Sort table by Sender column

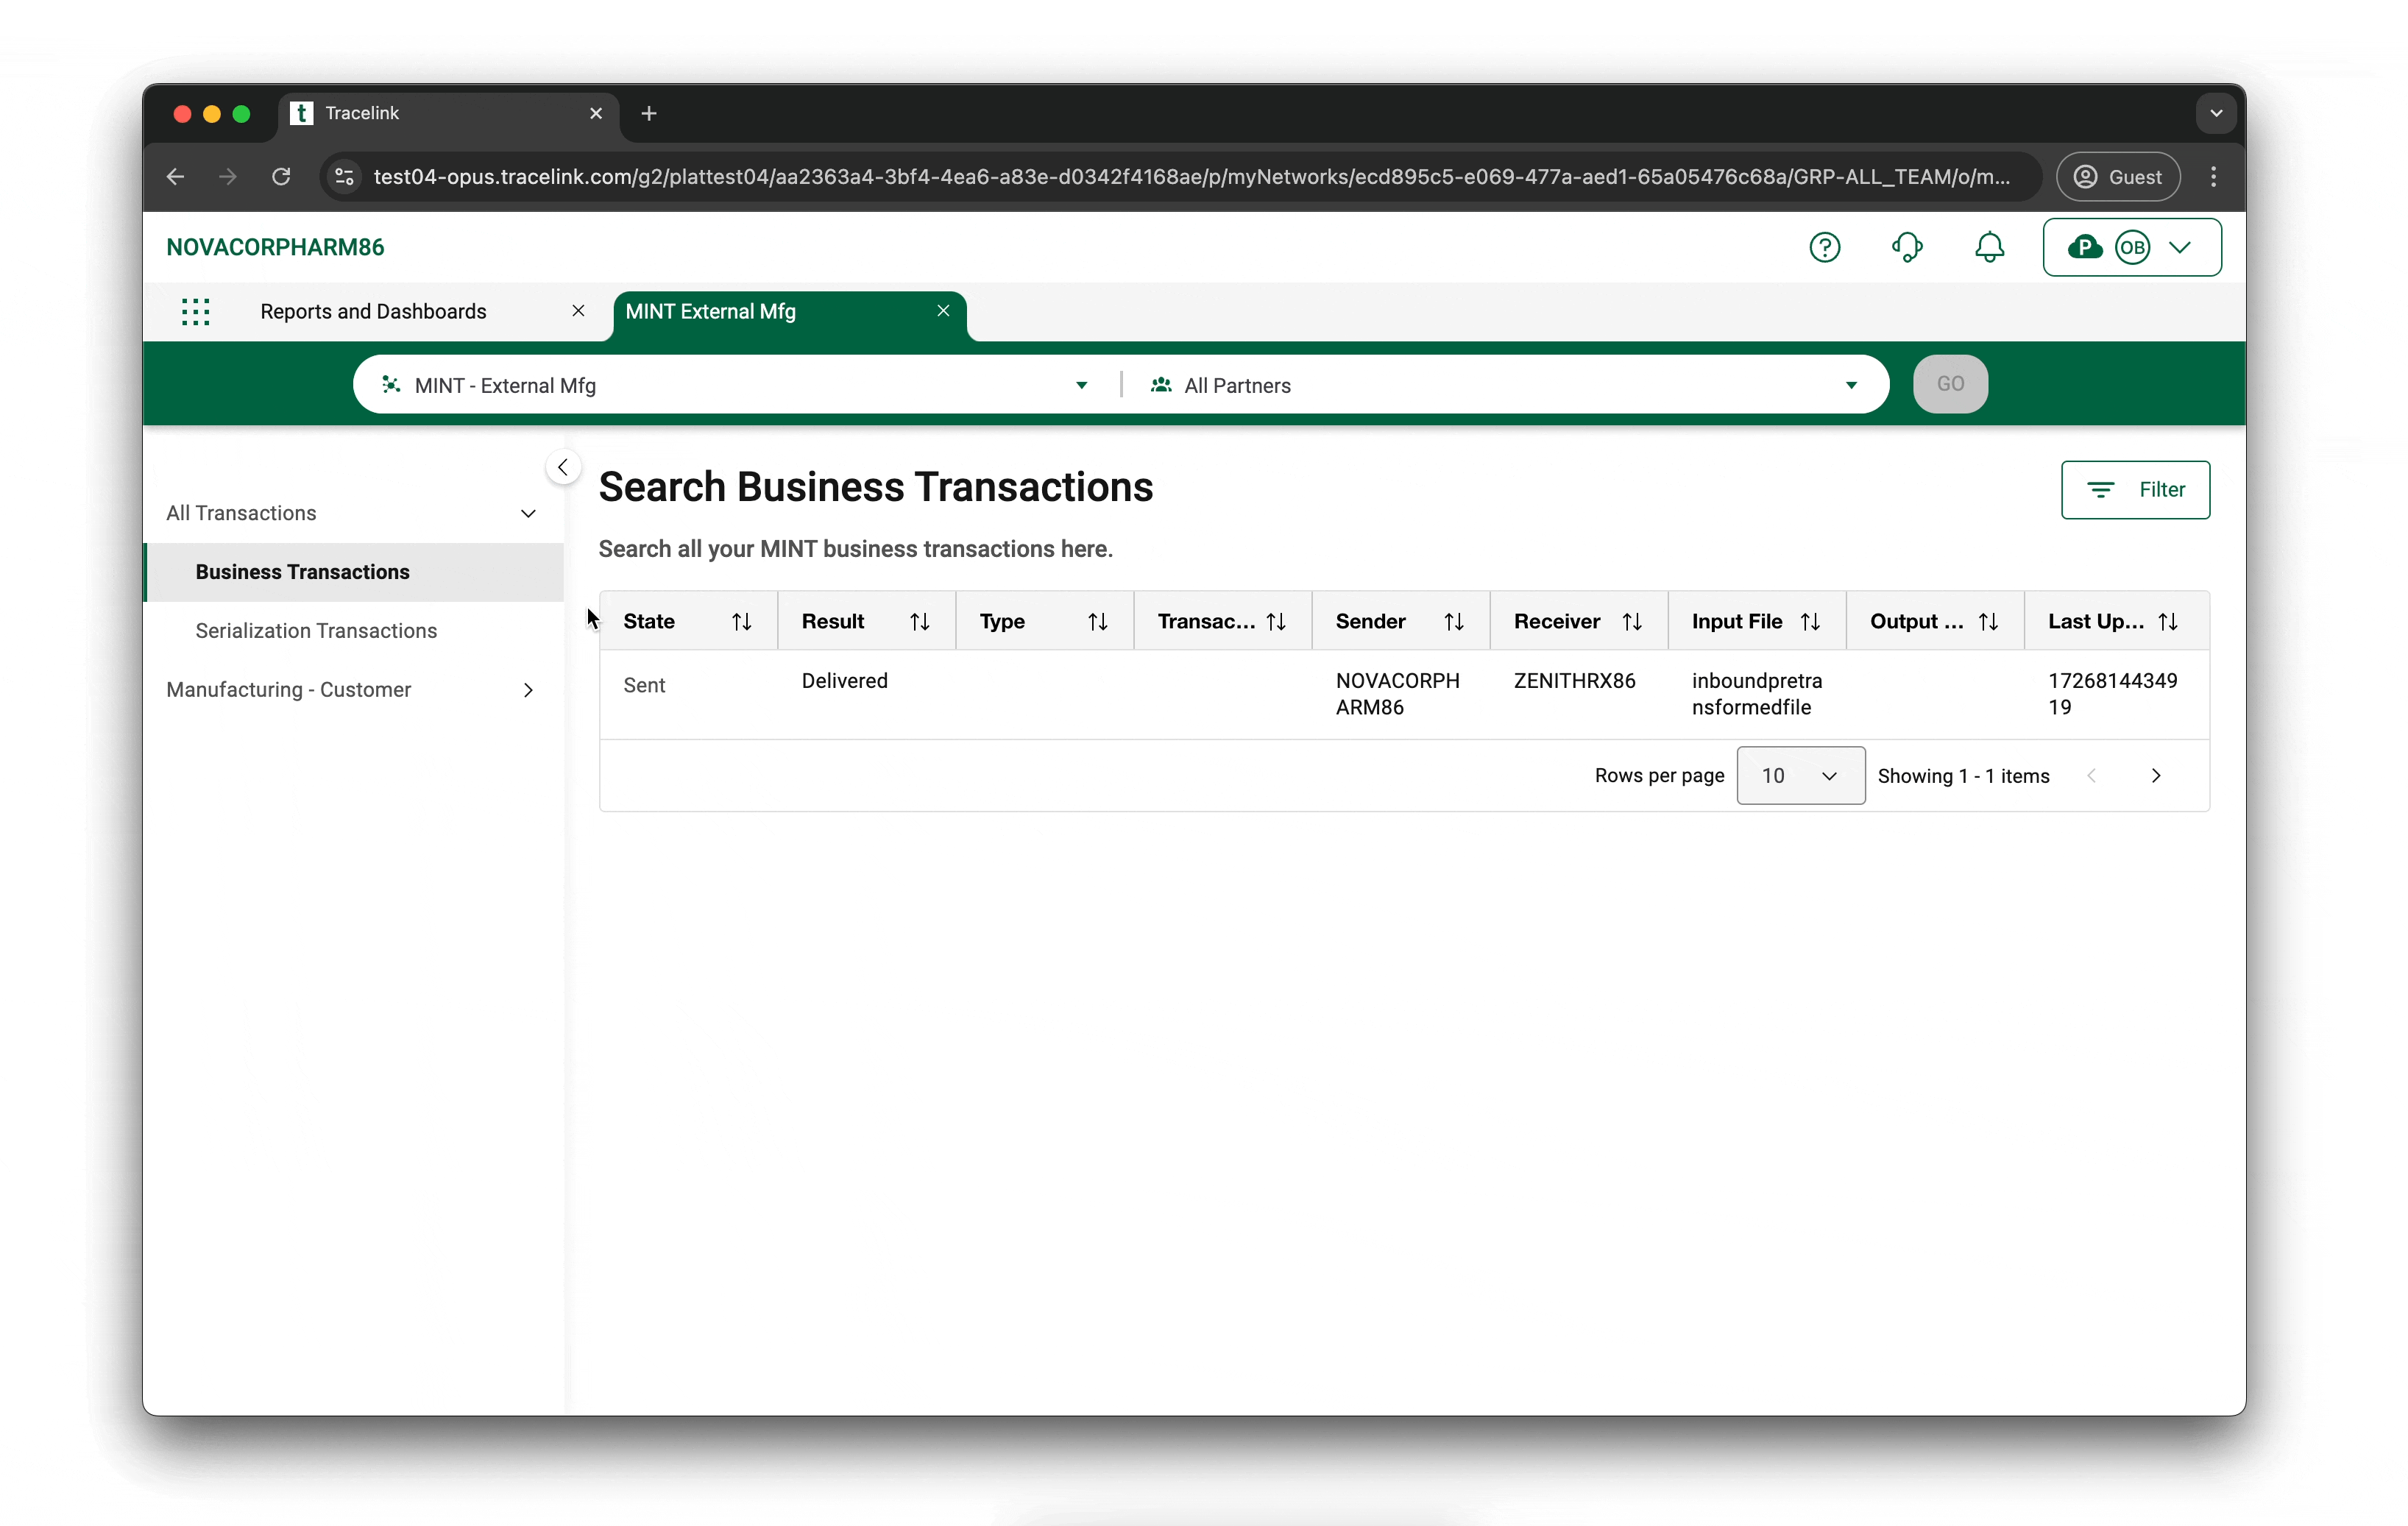[x=1453, y=622]
